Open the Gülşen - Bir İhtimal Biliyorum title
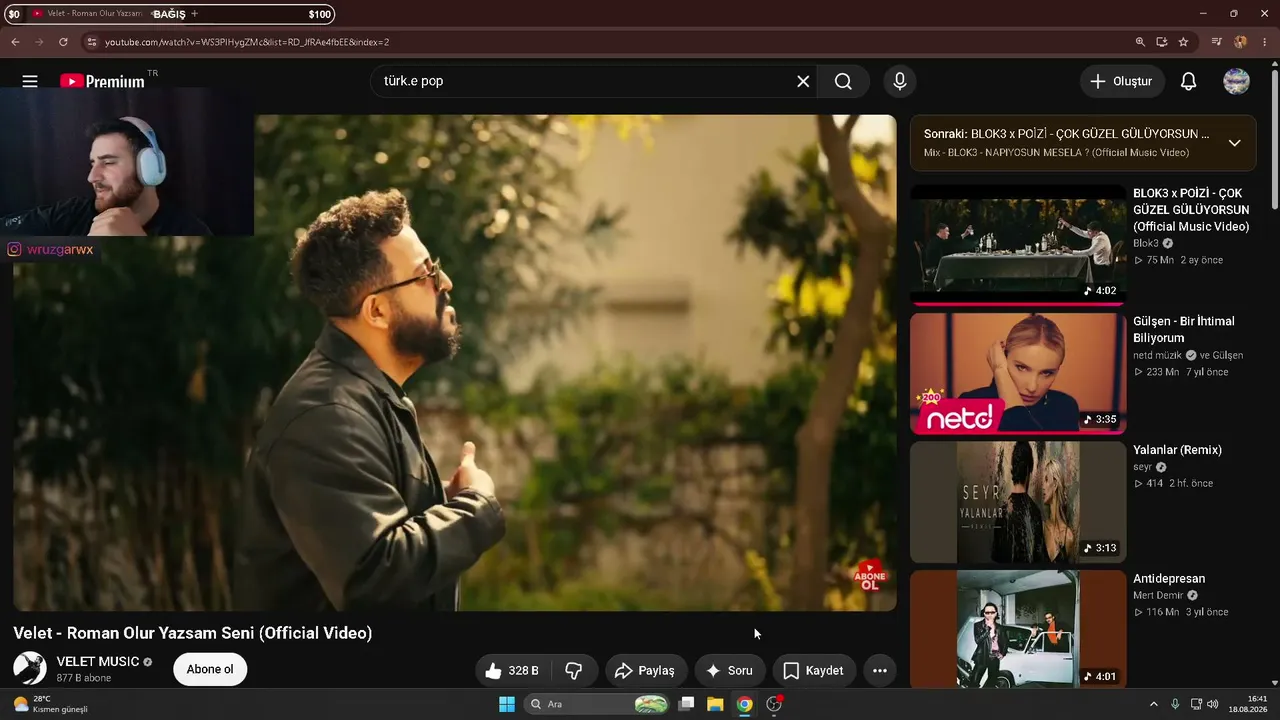Screen dimensions: 1280x720 [x=1184, y=330]
